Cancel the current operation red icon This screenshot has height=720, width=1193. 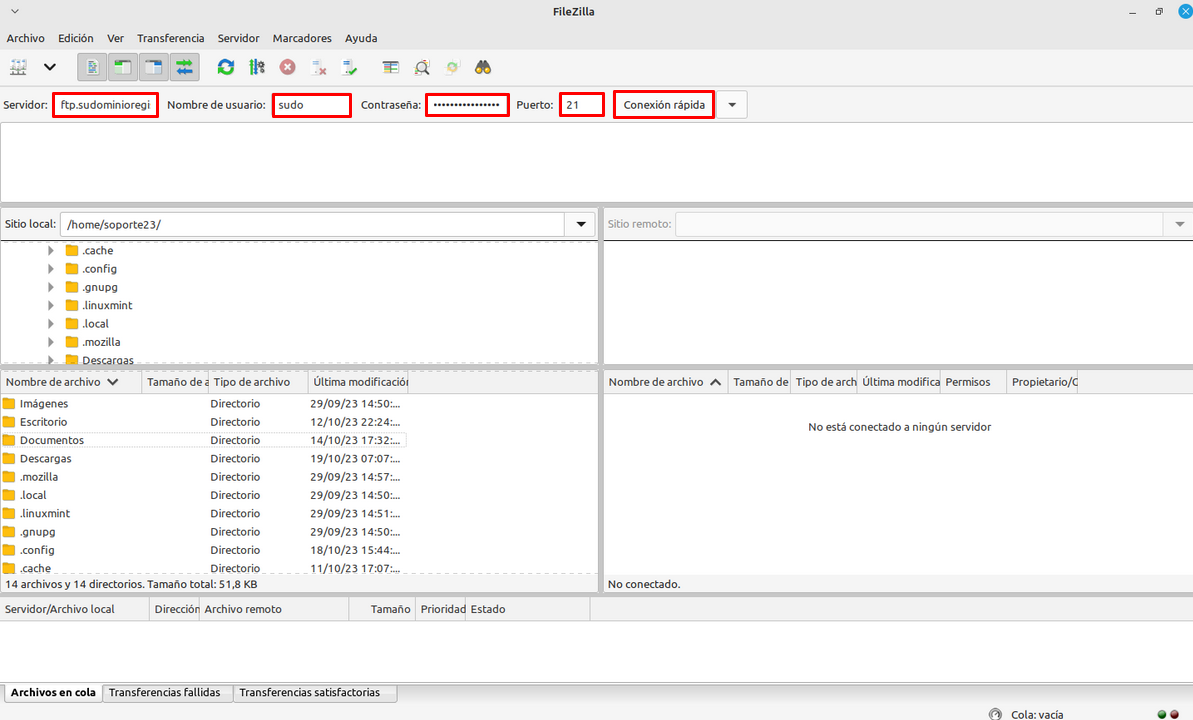(x=288, y=67)
